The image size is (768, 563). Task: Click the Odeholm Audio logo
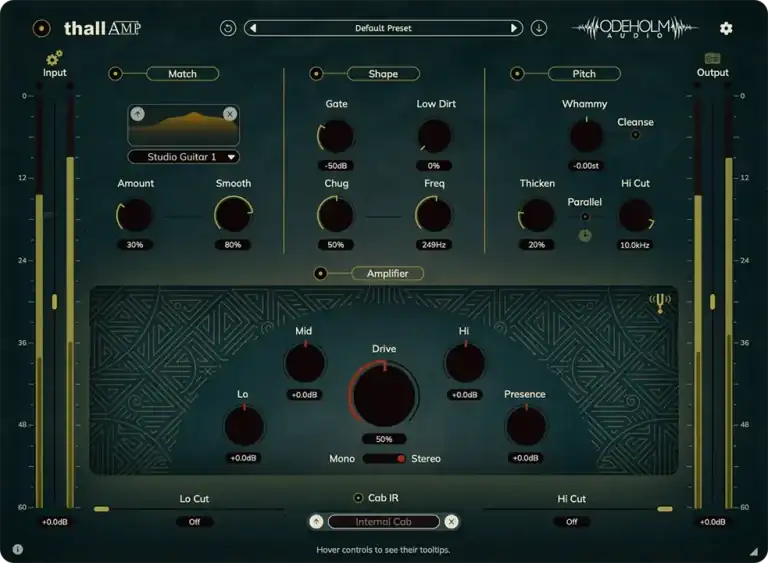tap(635, 28)
